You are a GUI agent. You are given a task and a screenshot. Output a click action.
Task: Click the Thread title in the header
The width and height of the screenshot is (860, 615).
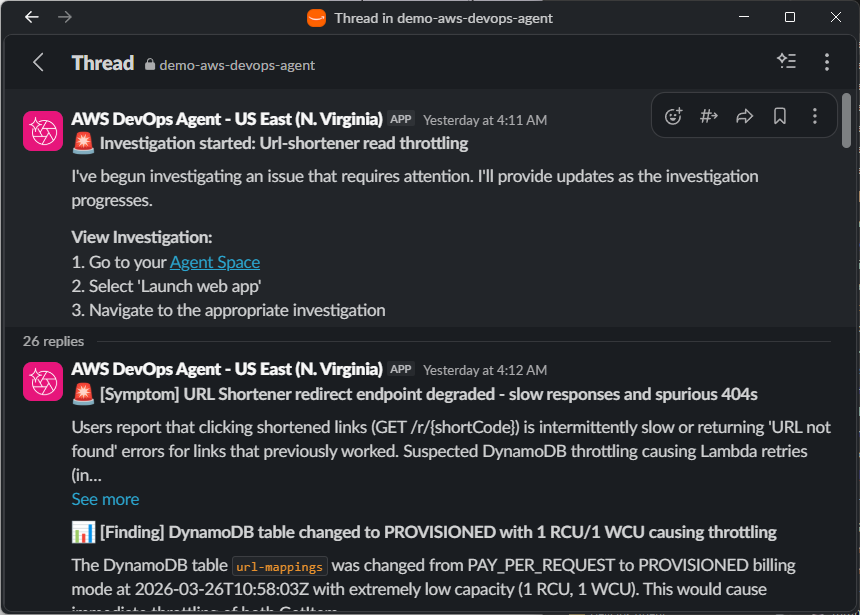[102, 62]
